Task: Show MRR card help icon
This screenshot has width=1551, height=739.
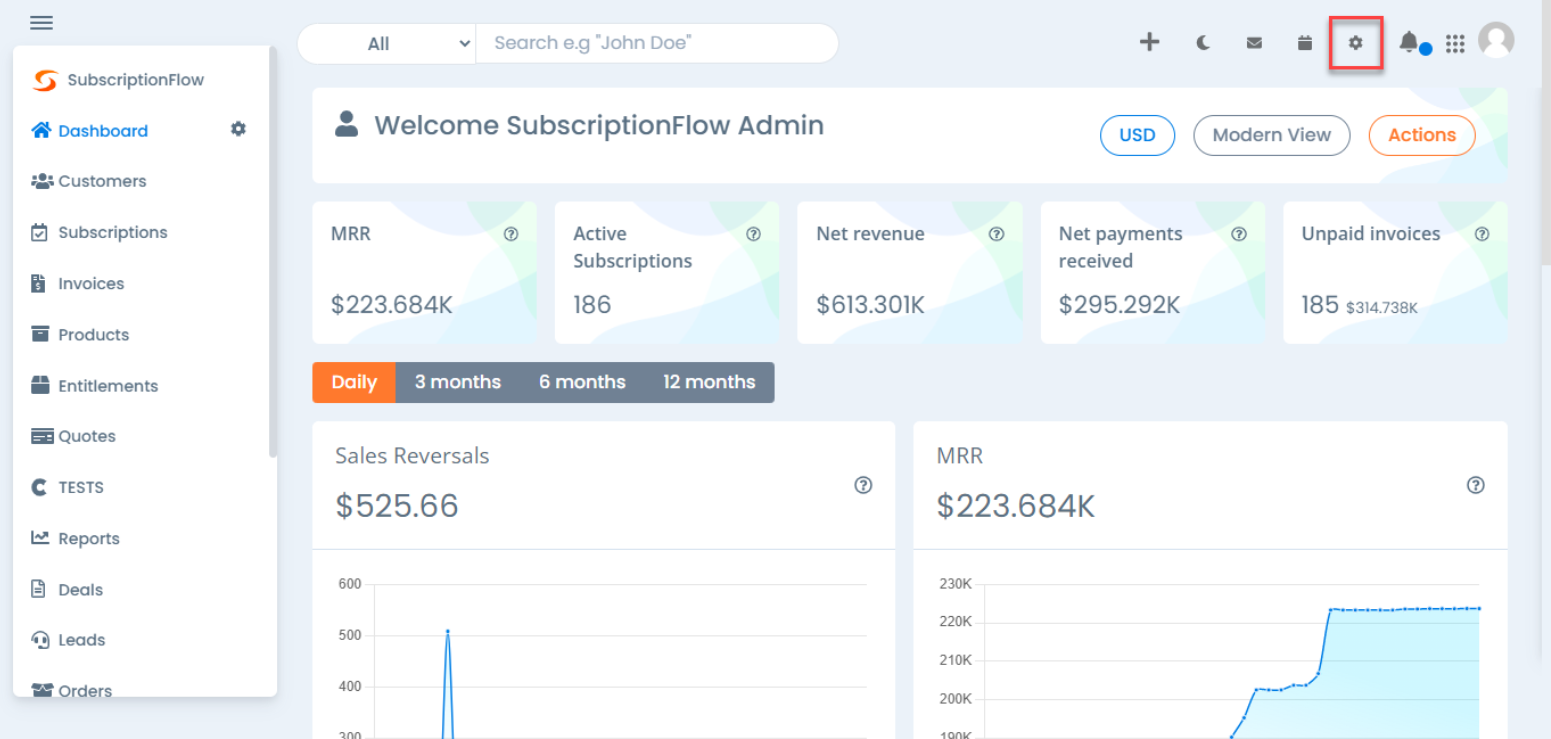Action: click(x=511, y=234)
